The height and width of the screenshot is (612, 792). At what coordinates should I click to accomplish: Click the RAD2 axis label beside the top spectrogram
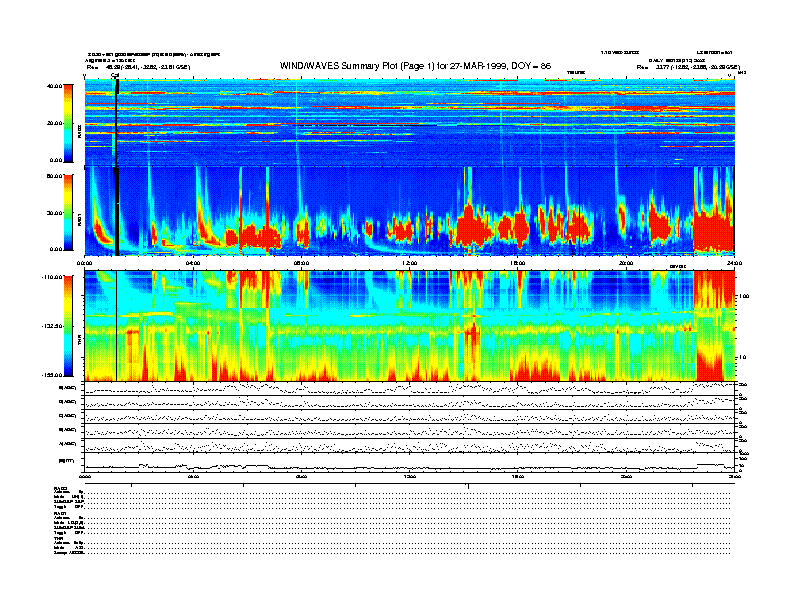click(79, 133)
